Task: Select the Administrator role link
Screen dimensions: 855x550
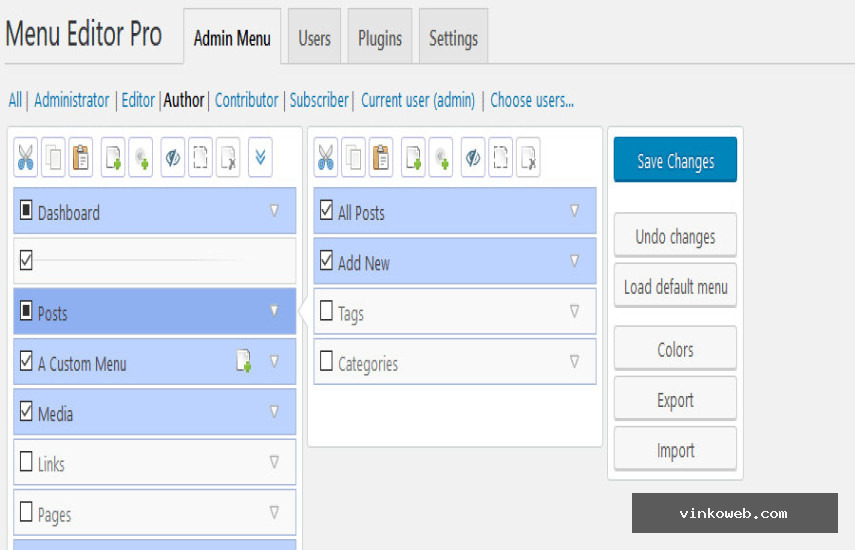Action: [72, 100]
